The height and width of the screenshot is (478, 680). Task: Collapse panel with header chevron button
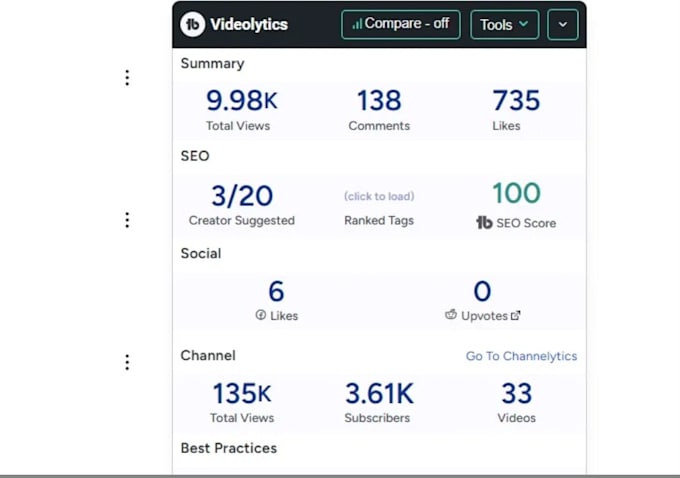tap(563, 25)
